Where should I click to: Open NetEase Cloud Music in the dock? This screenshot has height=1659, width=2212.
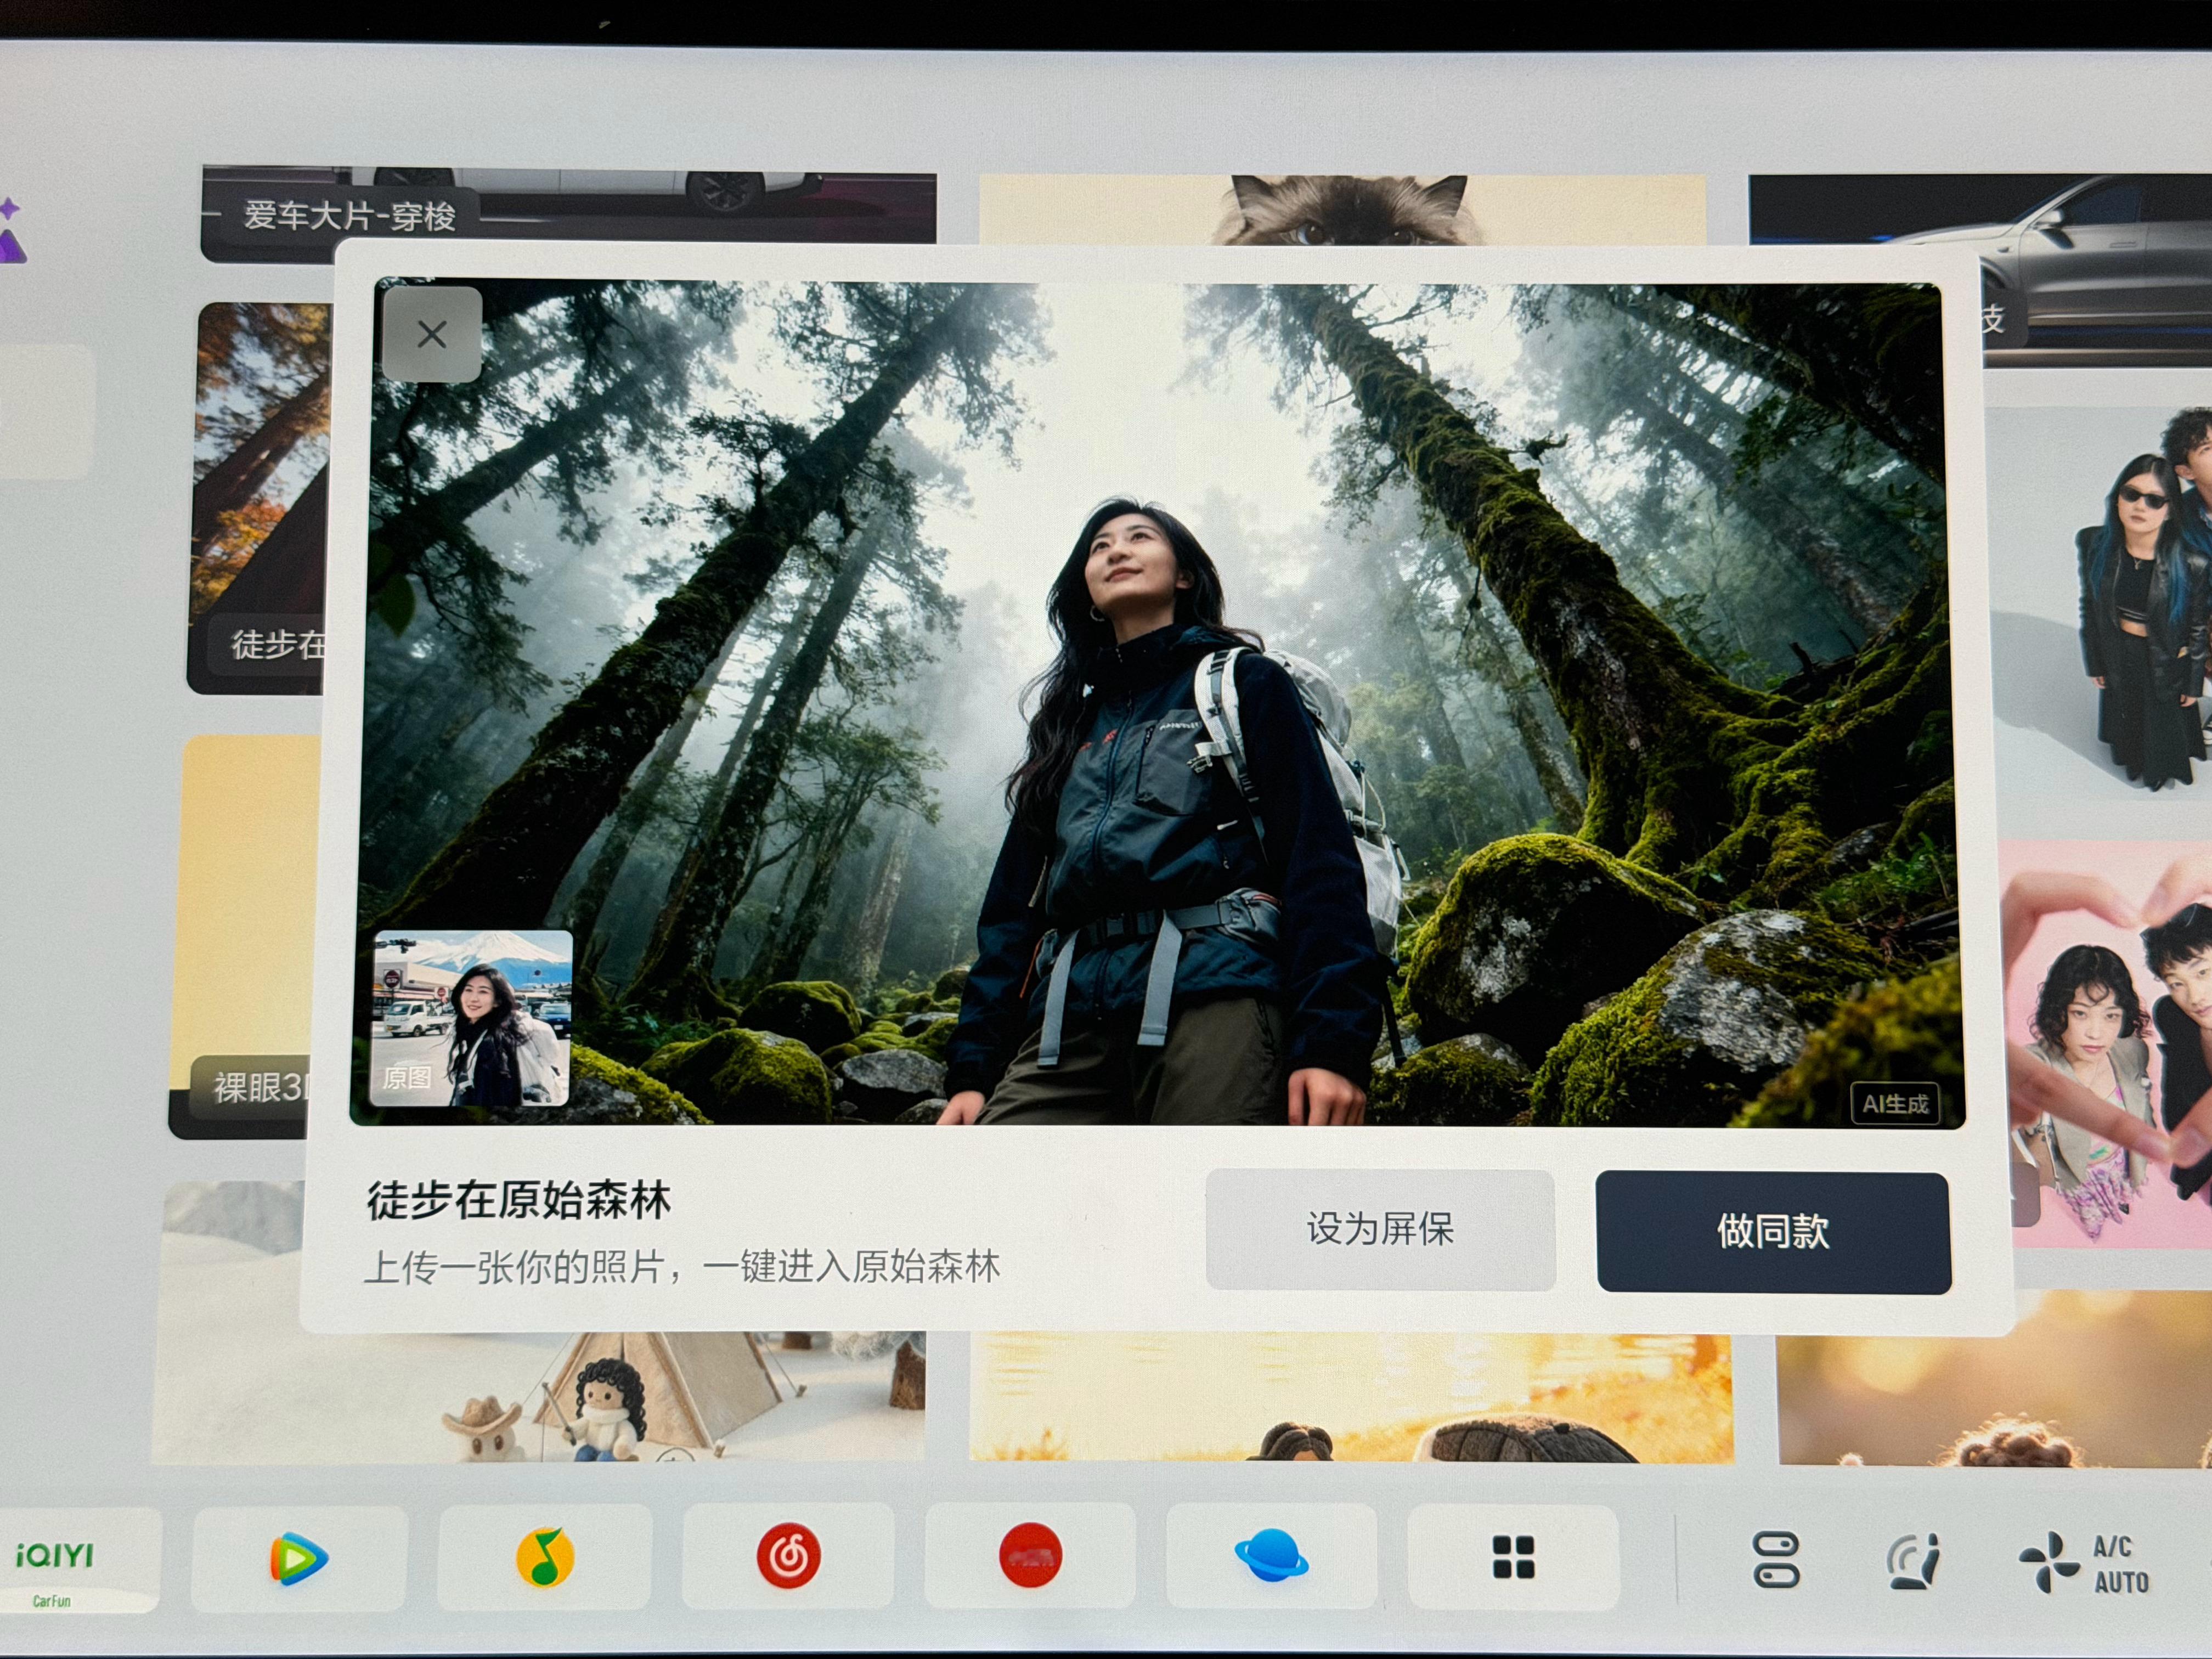point(788,1556)
